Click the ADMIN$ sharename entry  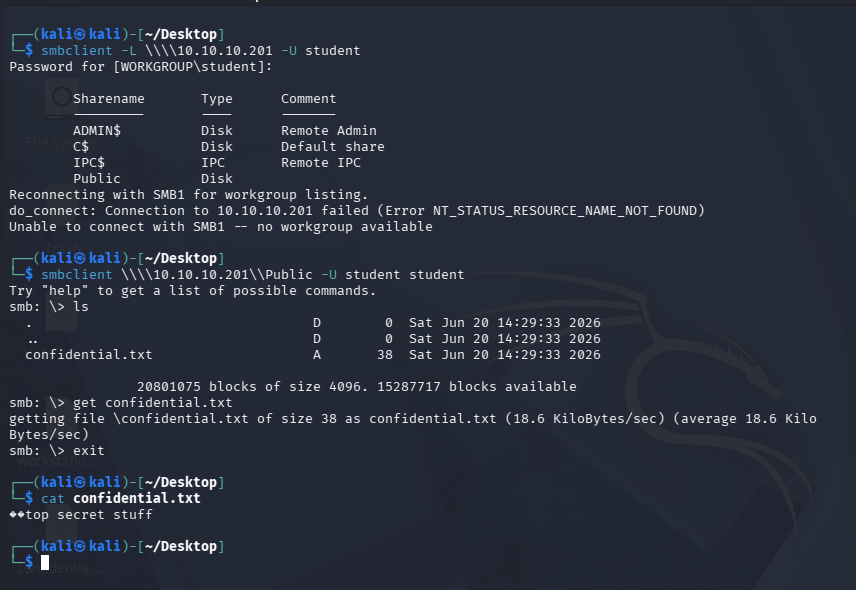[x=97, y=131]
